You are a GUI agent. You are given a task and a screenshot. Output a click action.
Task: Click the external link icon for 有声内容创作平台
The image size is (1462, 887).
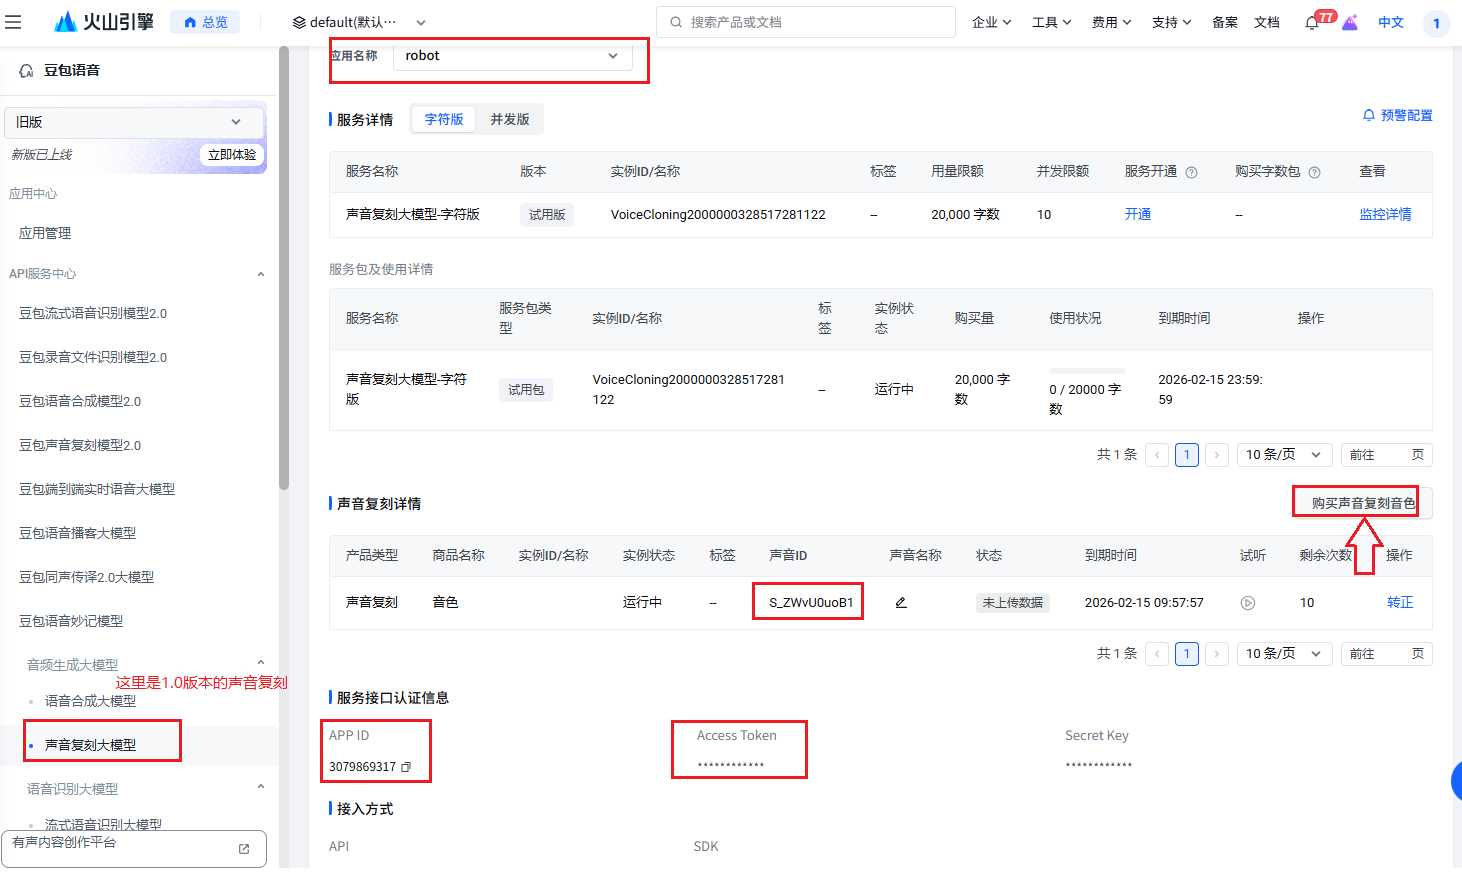244,849
